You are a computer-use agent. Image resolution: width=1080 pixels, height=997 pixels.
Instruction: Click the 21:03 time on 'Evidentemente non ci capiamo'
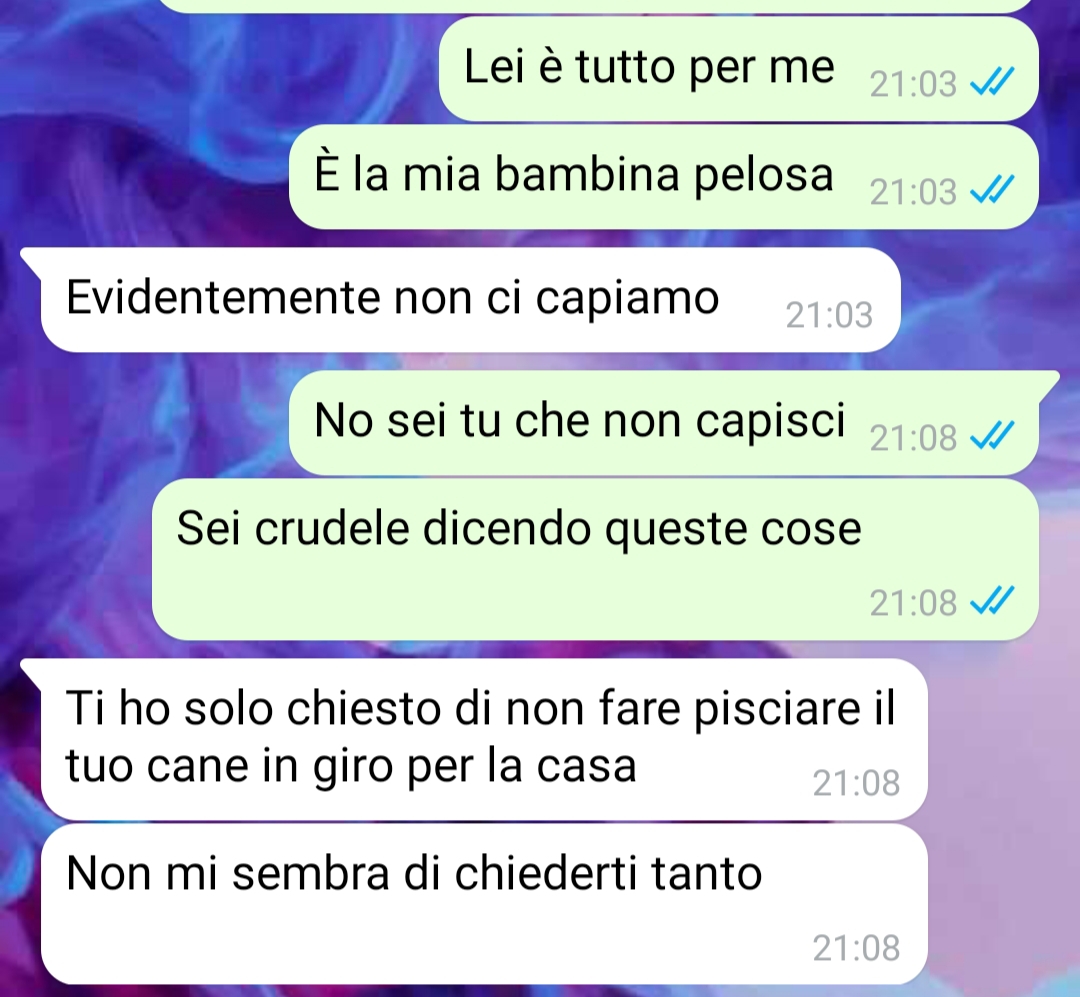[829, 315]
